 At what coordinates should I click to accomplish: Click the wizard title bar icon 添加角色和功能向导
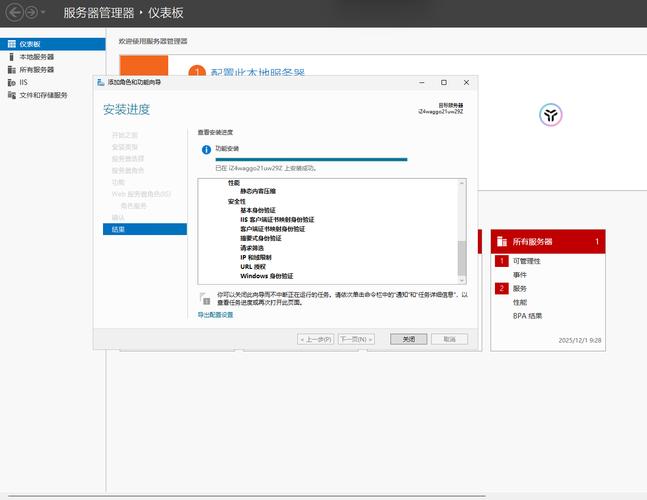[101, 82]
